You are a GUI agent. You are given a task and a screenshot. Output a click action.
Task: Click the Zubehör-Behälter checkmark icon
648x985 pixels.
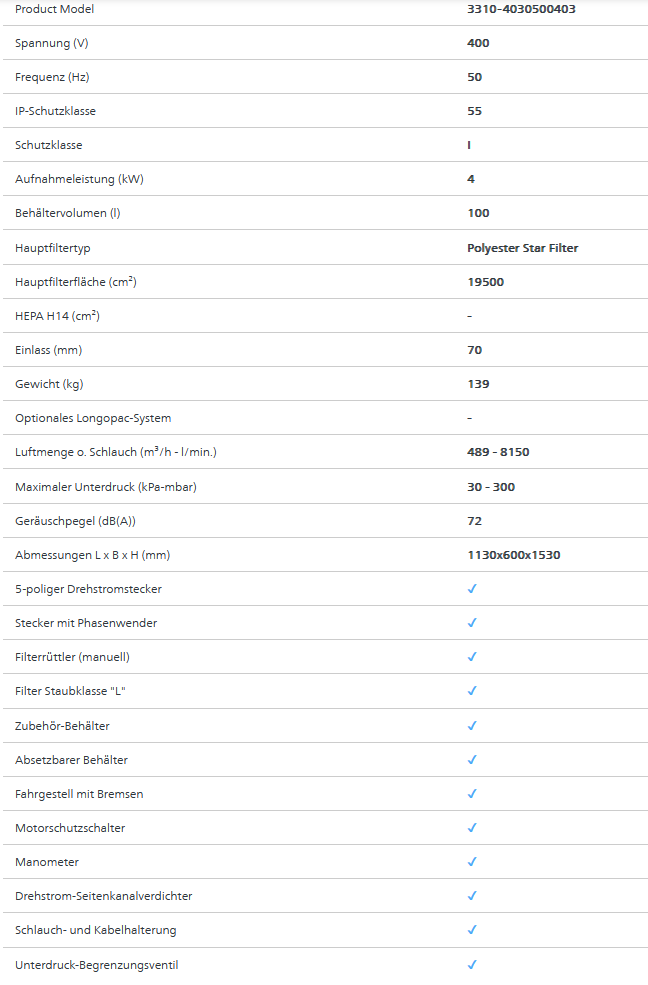pos(472,726)
